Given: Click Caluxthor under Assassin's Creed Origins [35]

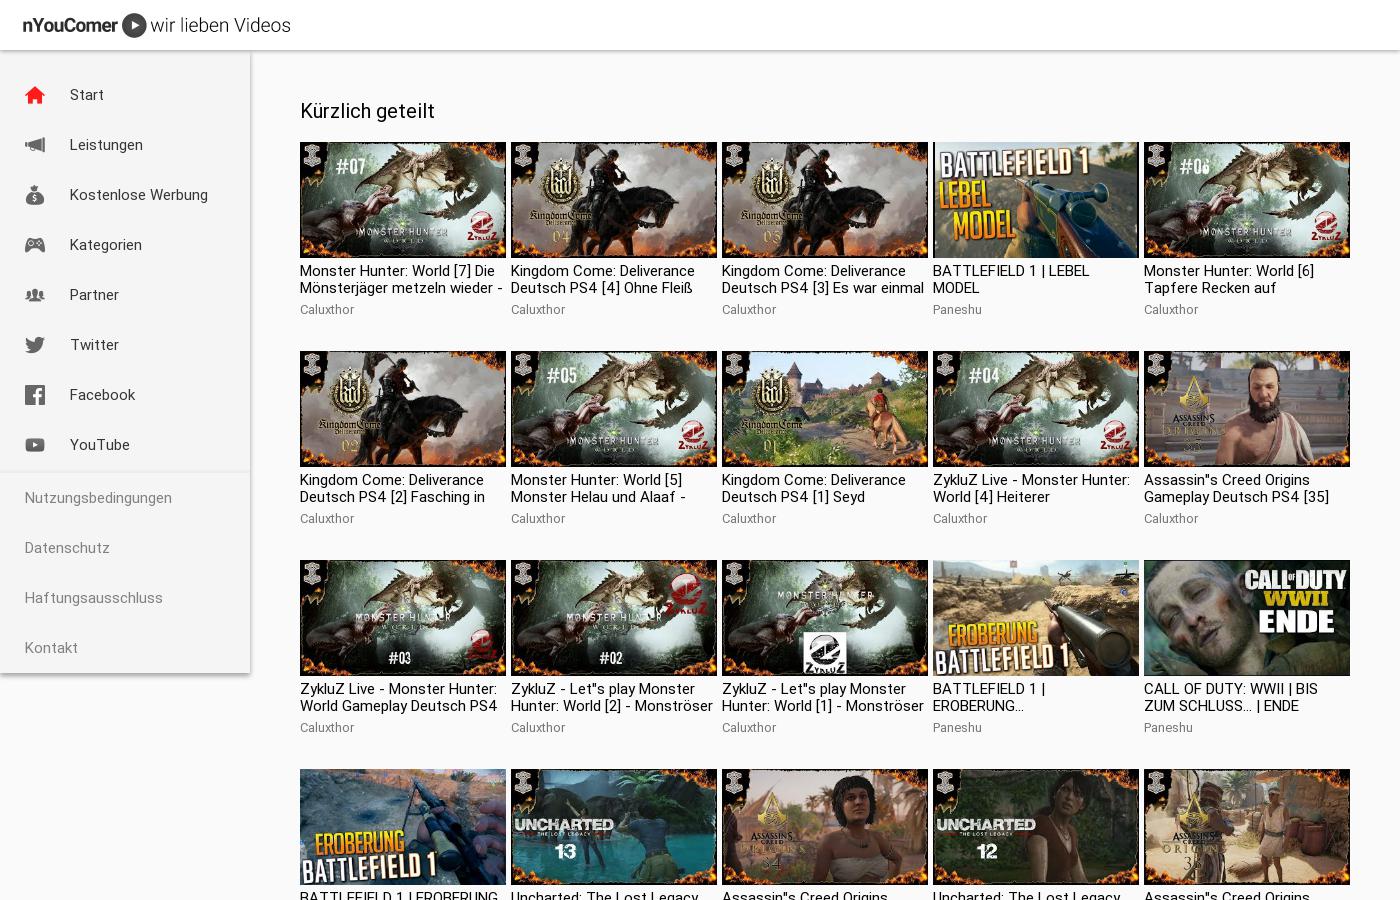Looking at the screenshot, I should [1171, 519].
